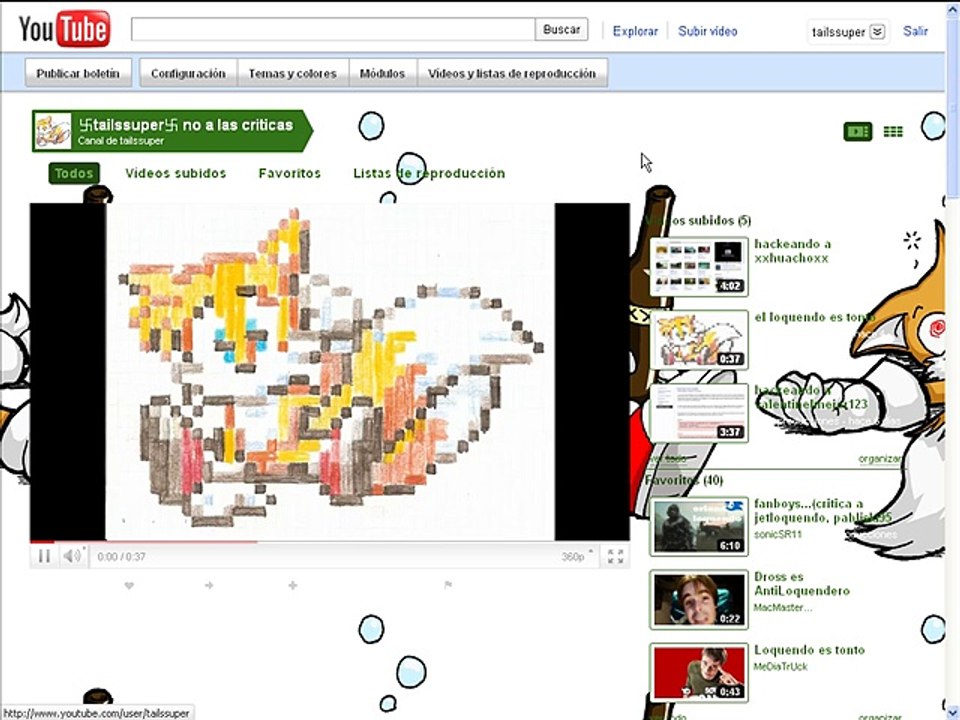This screenshot has width=960, height=720.
Task: Select the Favoritos filter tab
Action: click(x=290, y=173)
